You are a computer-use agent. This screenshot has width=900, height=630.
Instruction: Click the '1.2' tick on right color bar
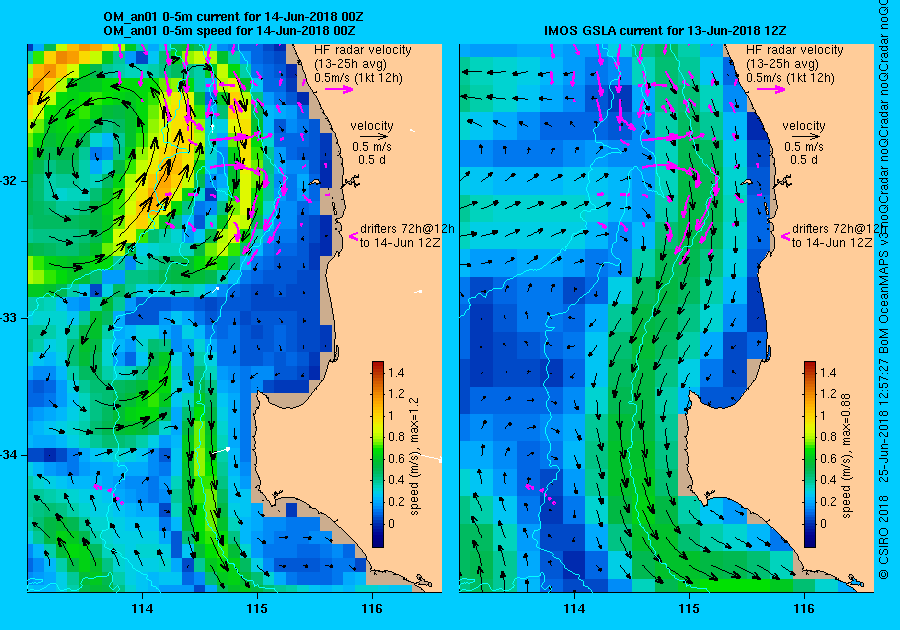click(x=828, y=394)
